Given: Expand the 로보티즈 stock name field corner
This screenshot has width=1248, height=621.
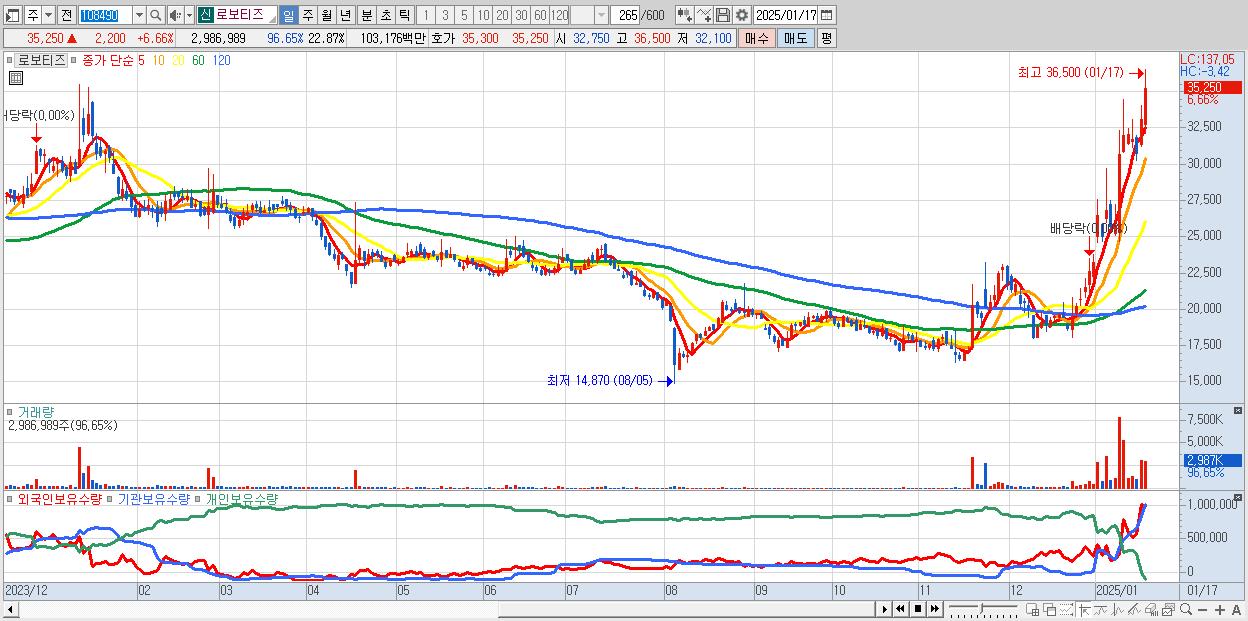Looking at the screenshot, I should coord(272,20).
